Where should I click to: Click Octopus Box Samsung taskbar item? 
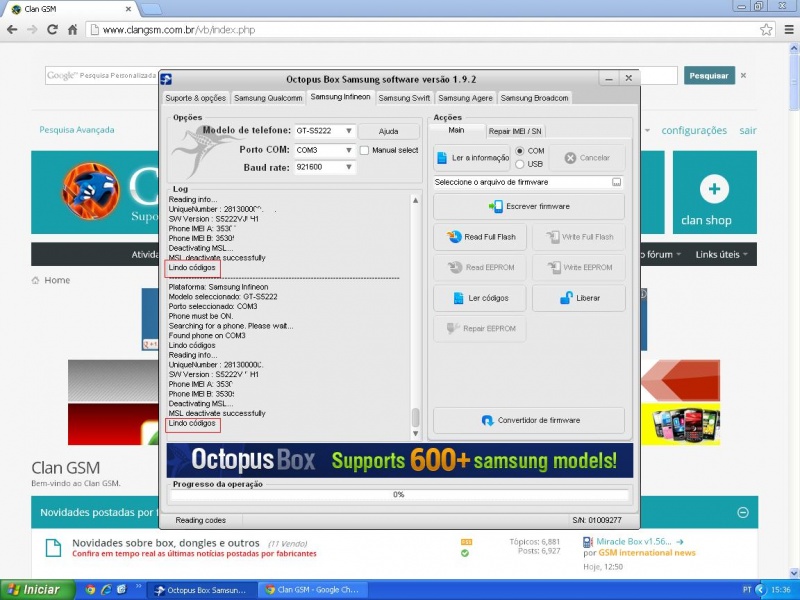(201, 590)
